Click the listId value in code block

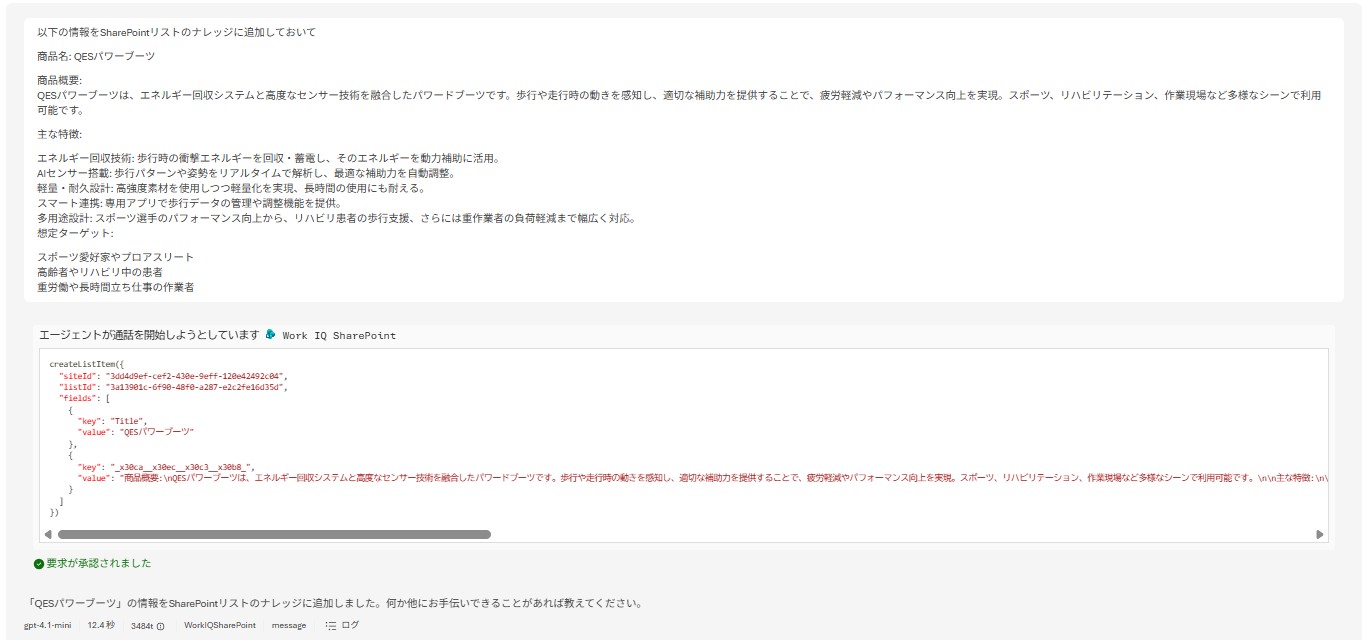click(202, 386)
